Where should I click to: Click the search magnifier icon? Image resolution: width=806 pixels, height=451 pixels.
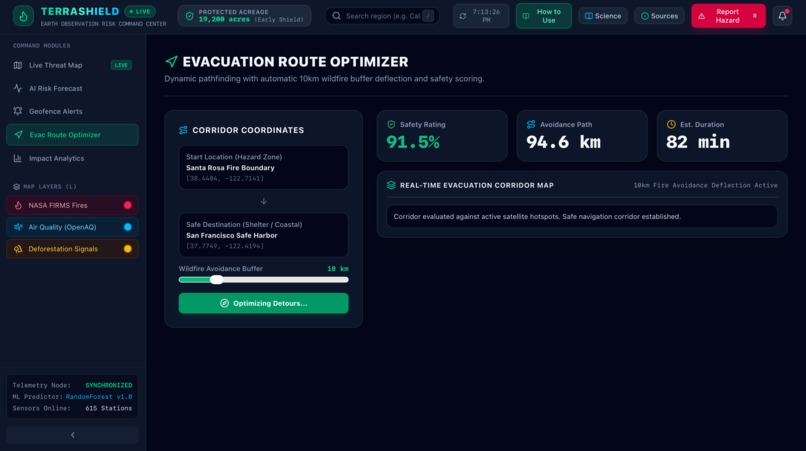336,16
